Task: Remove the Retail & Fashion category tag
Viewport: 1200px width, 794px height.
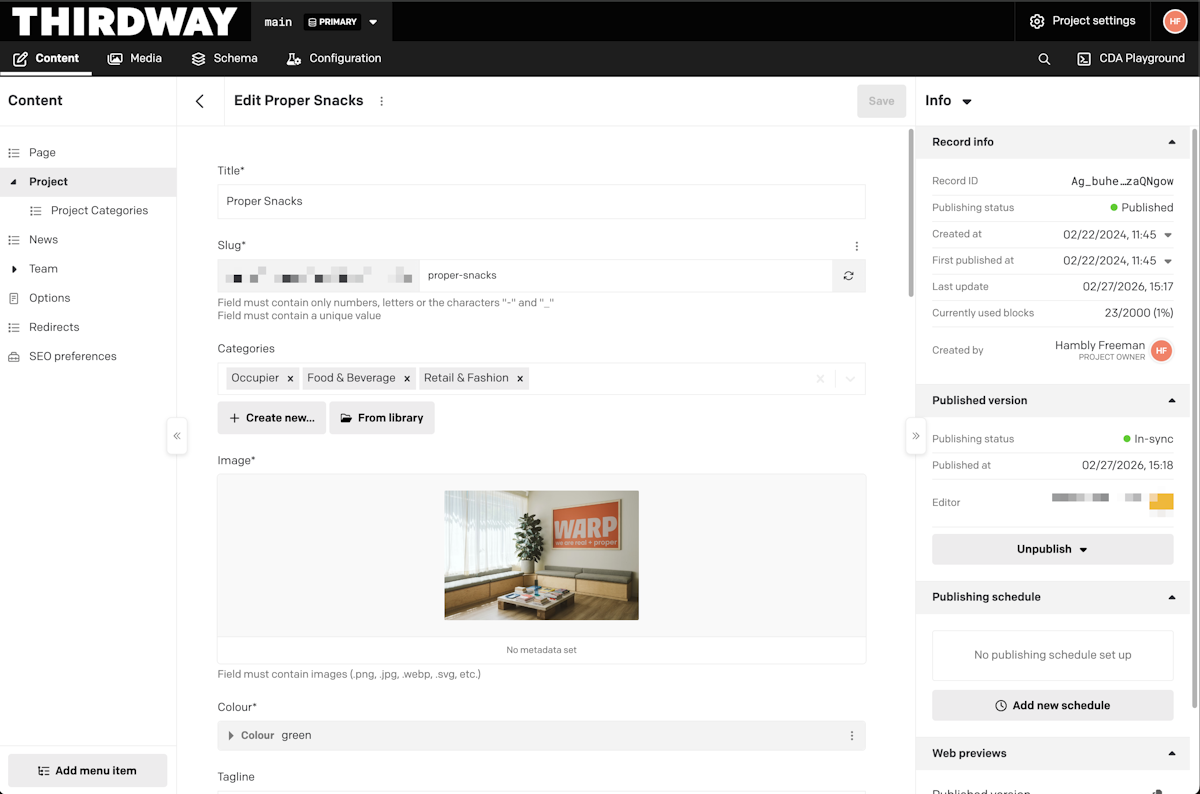Action: click(x=520, y=379)
